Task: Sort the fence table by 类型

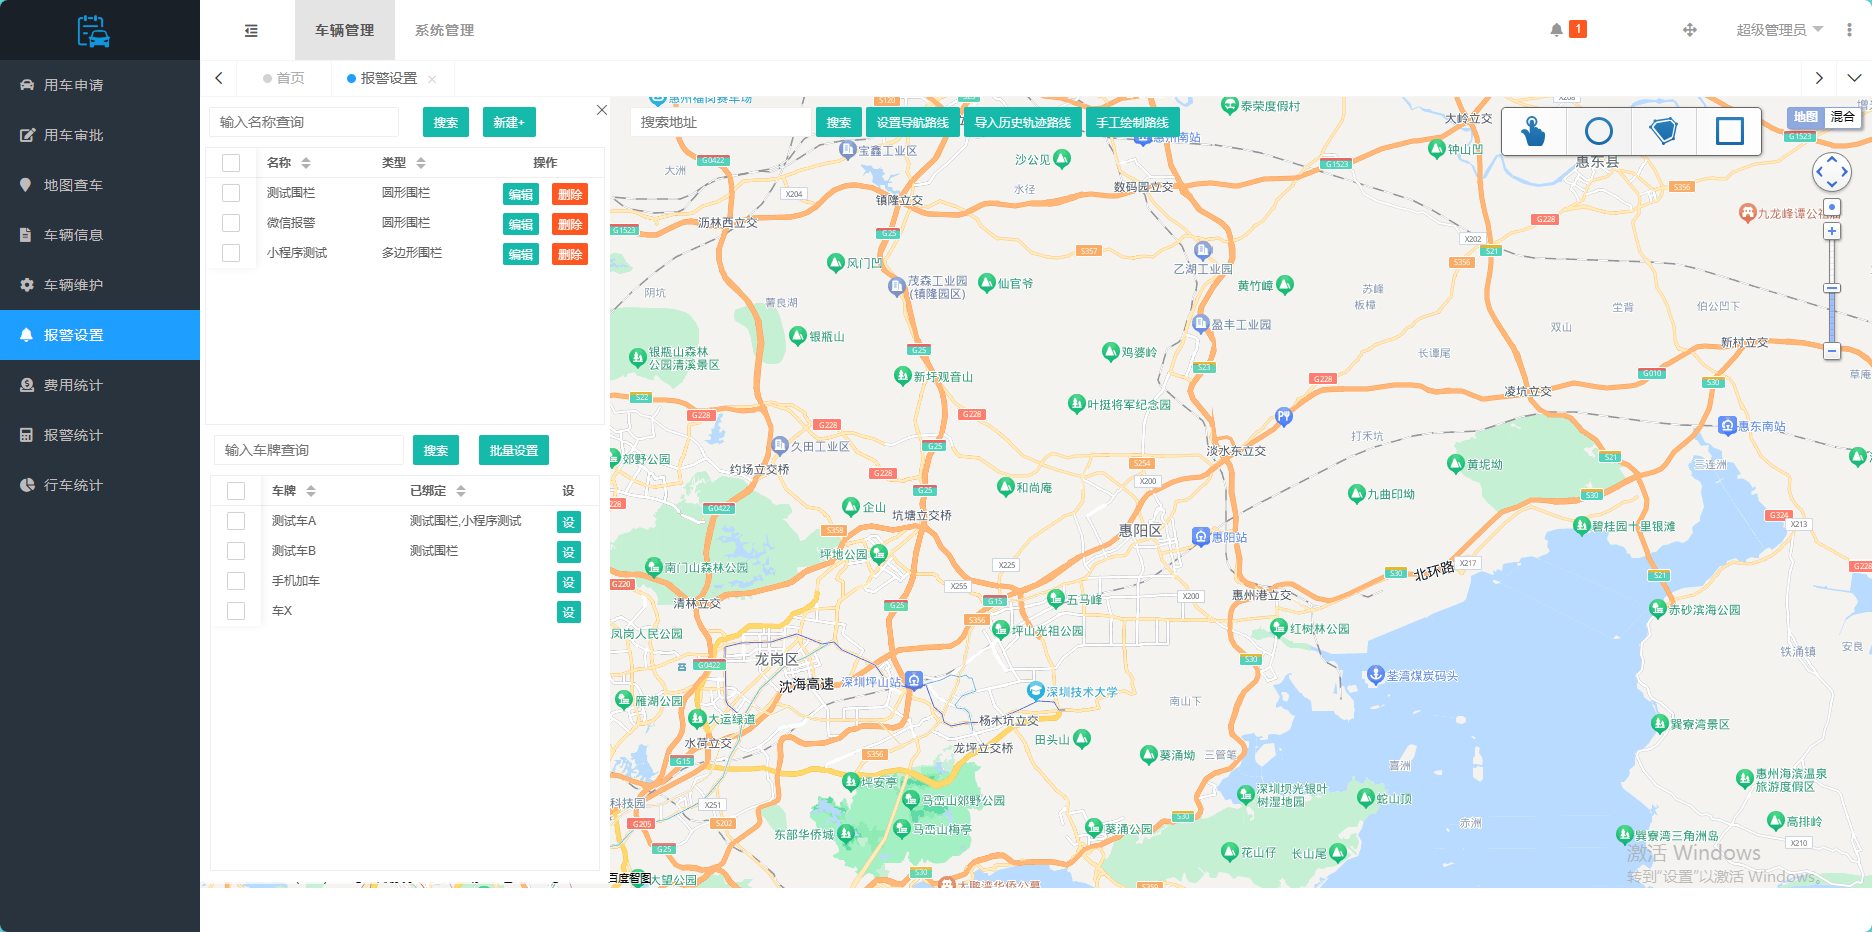Action: (421, 163)
